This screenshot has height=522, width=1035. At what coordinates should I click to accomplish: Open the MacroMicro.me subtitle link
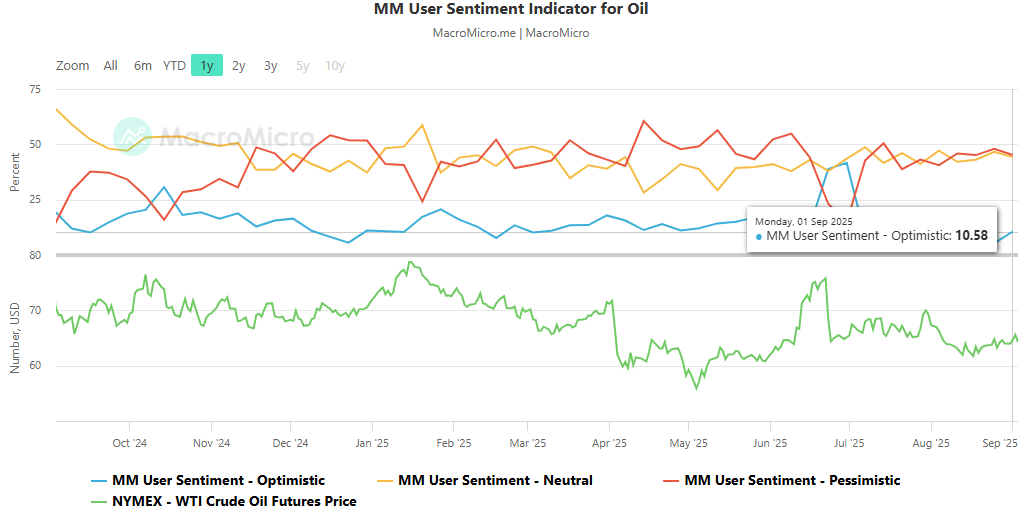click(x=474, y=33)
